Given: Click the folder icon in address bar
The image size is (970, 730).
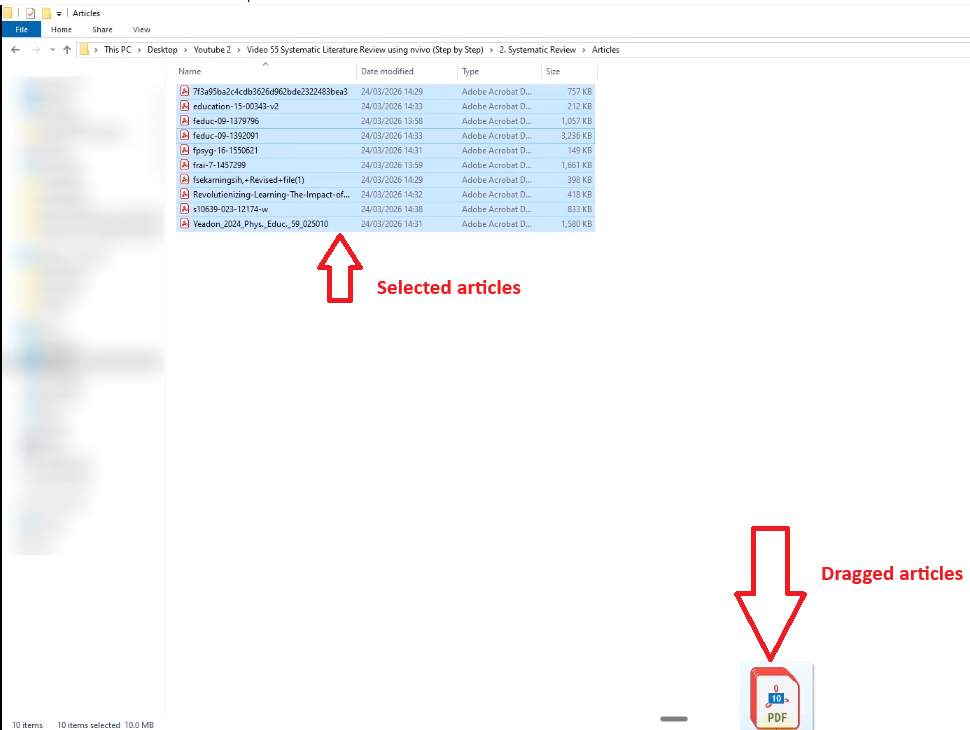Looking at the screenshot, I should [x=85, y=49].
